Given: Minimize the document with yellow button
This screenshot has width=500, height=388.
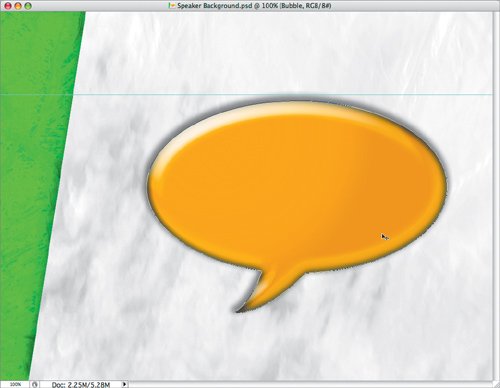Looking at the screenshot, I should 18,6.
